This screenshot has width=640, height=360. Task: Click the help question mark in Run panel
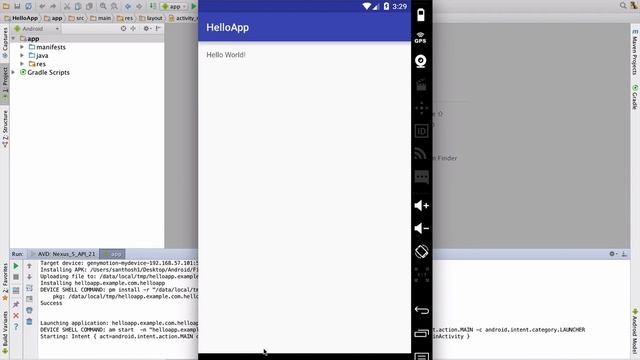(16, 327)
